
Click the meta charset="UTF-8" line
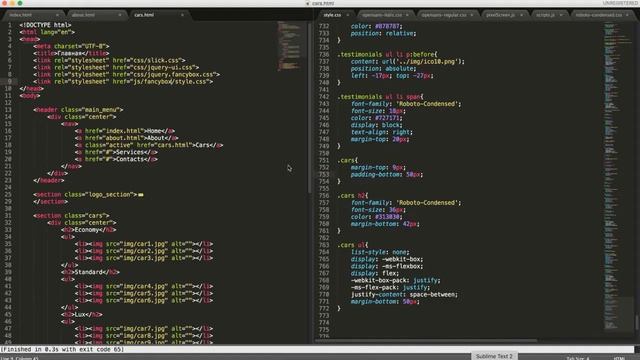pyautogui.click(x=71, y=46)
